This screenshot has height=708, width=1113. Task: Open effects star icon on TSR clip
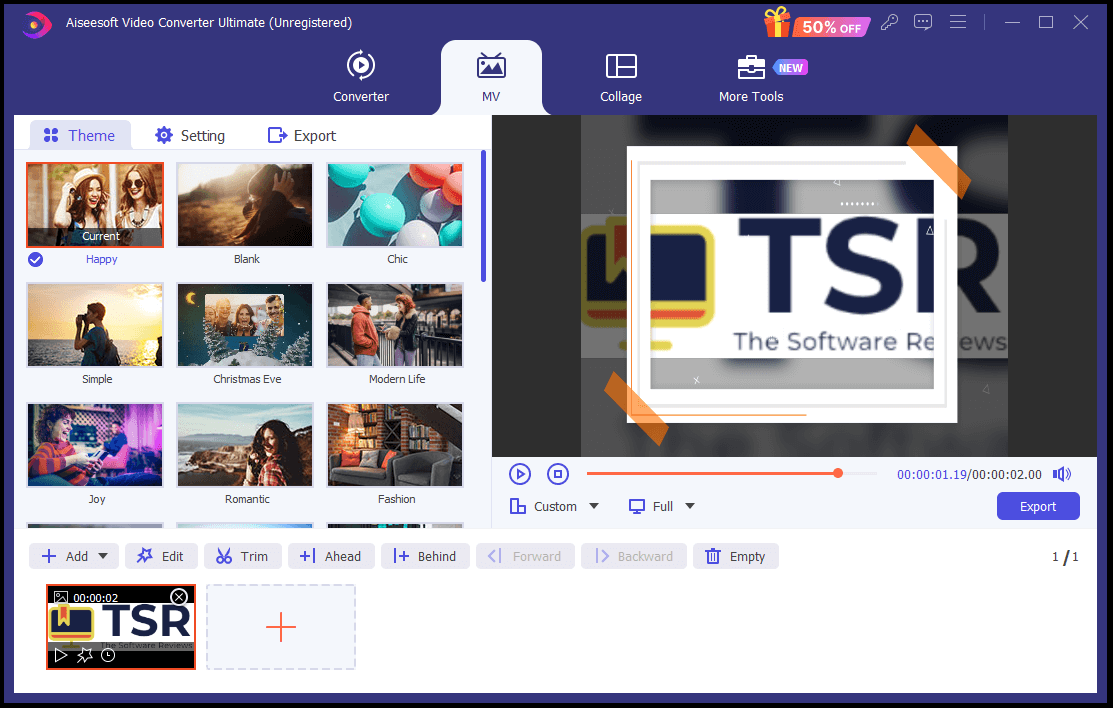tap(84, 655)
